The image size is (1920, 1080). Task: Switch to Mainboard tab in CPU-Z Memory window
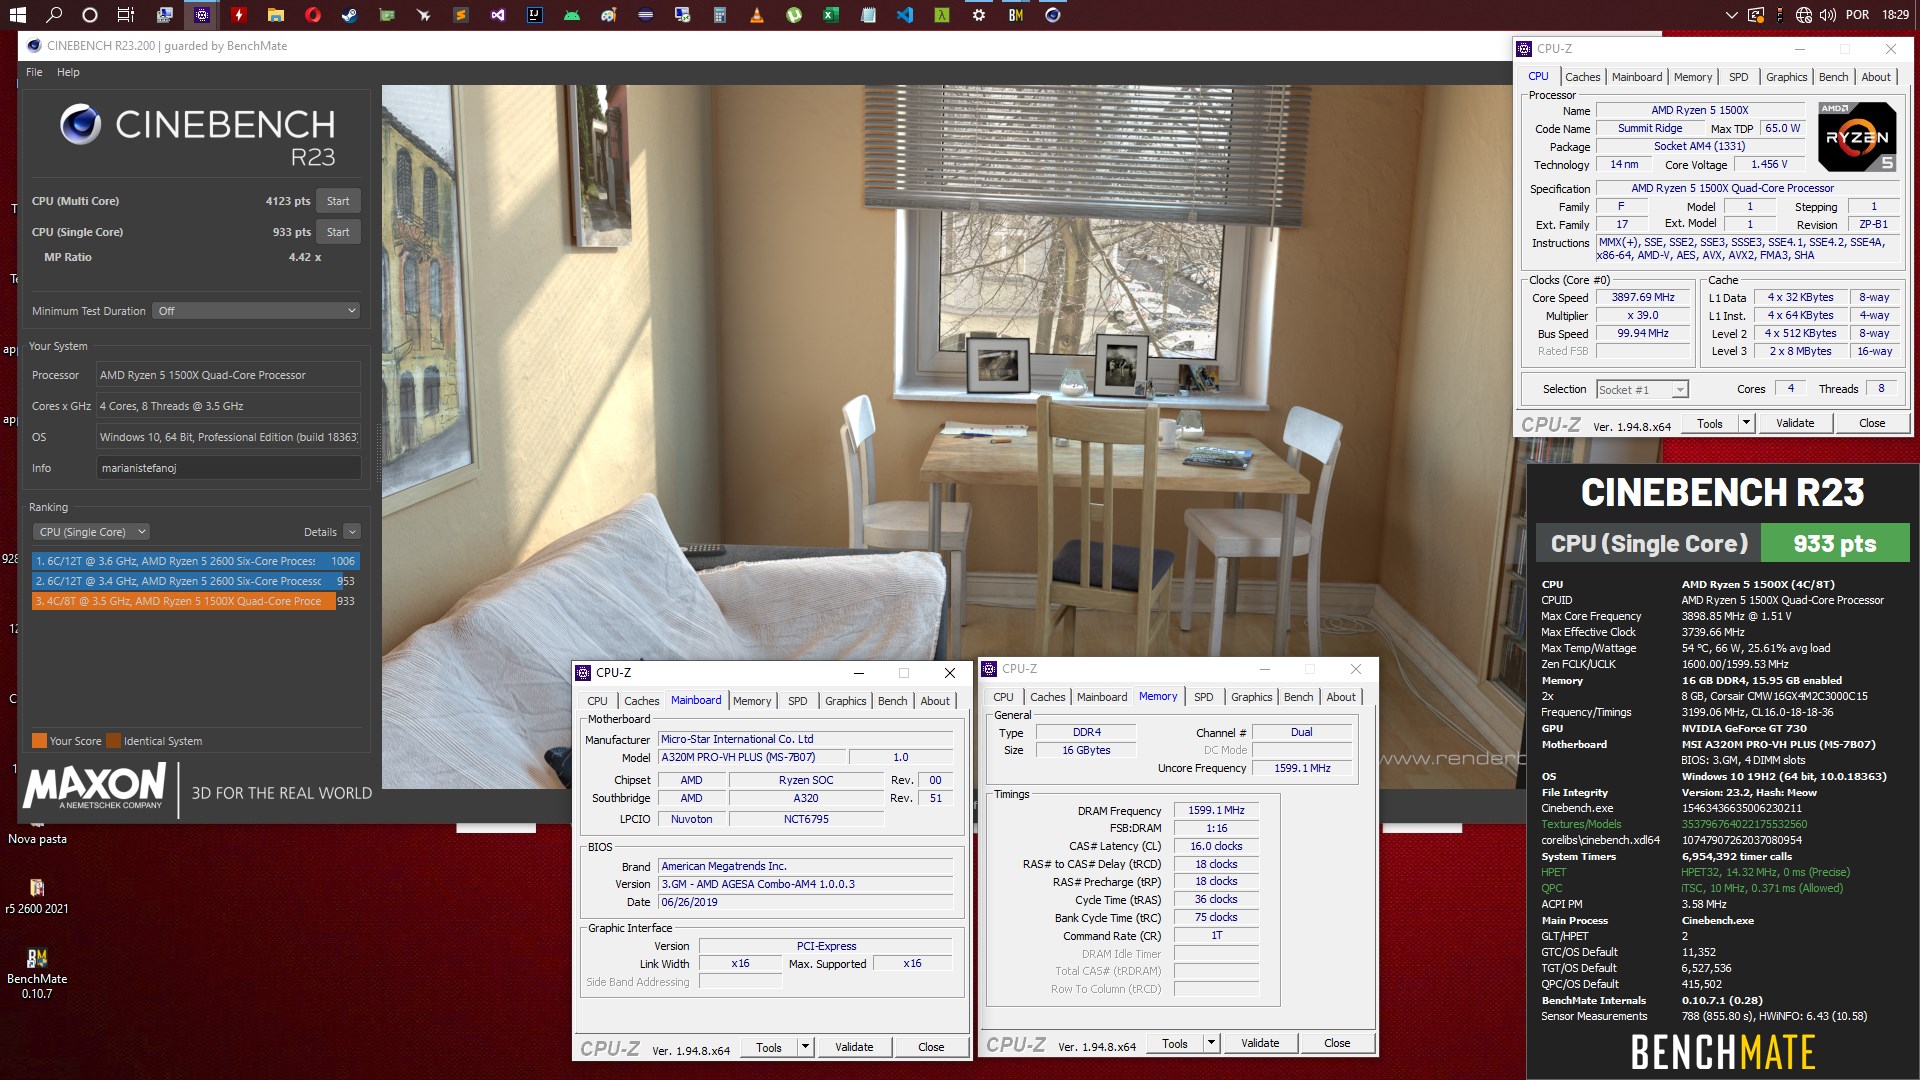point(1102,697)
